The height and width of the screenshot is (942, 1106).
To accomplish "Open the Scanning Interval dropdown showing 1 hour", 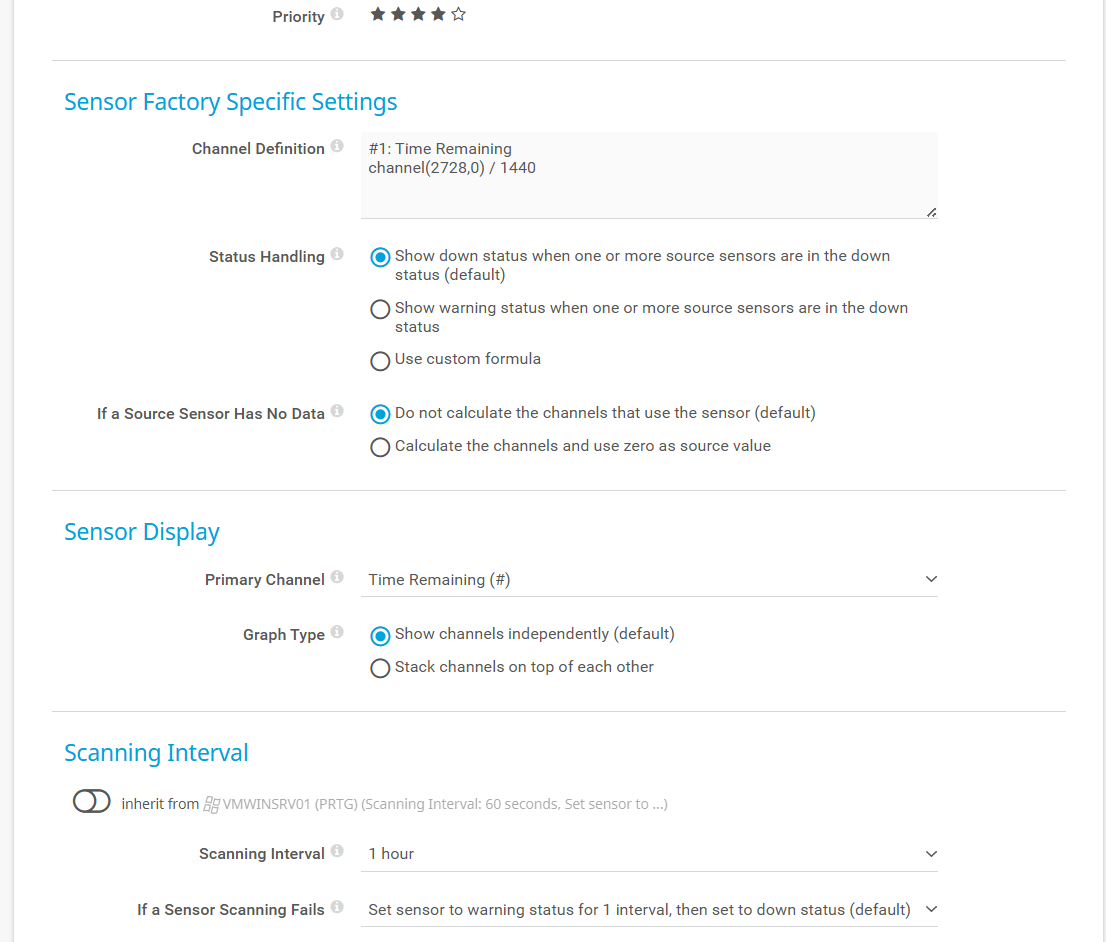I will (x=648, y=854).
